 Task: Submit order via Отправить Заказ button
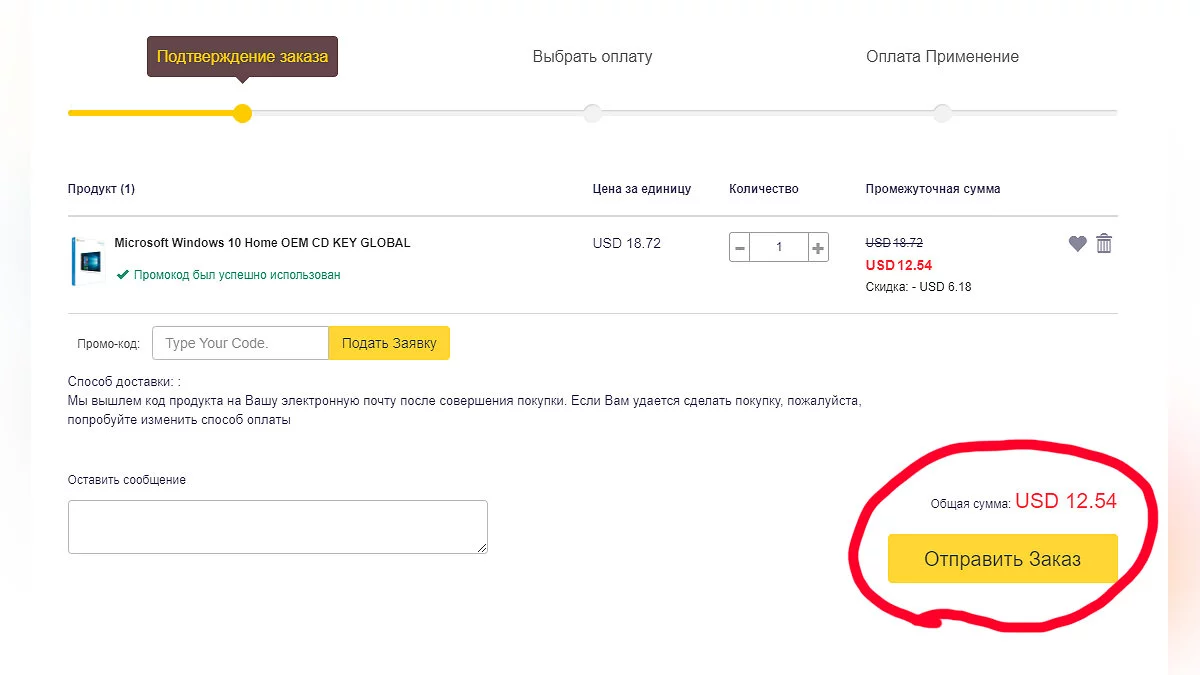pos(1002,559)
